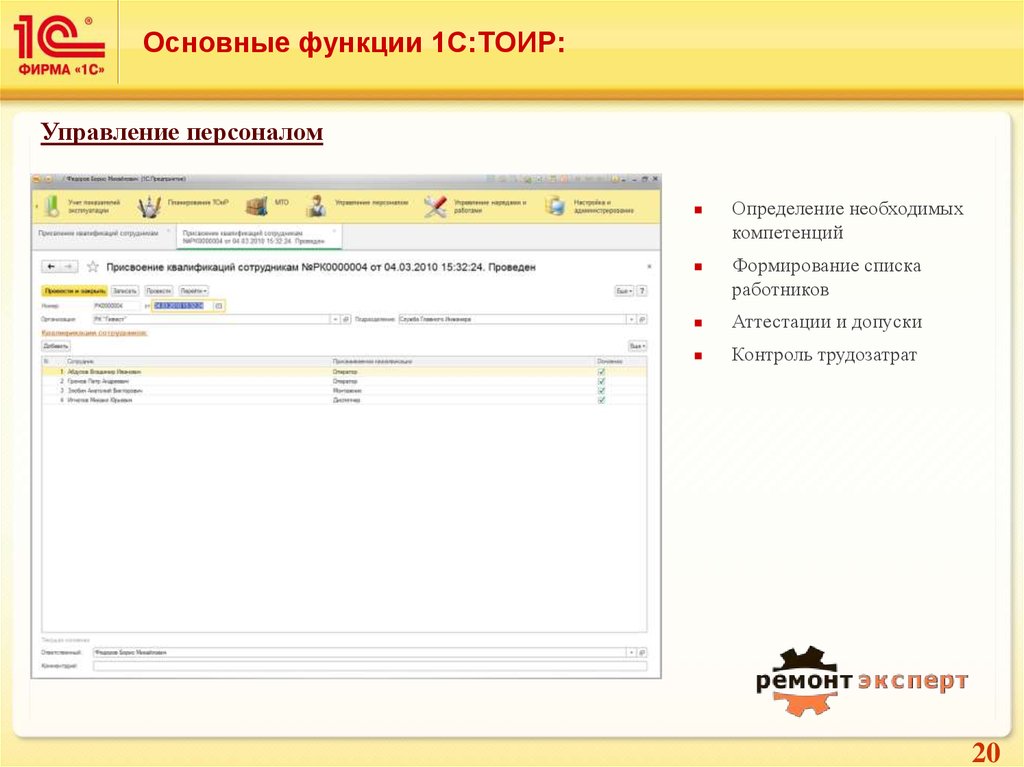Sort by the Присваиваемая квалификация column header
This screenshot has height=767, width=1024.
462,361
